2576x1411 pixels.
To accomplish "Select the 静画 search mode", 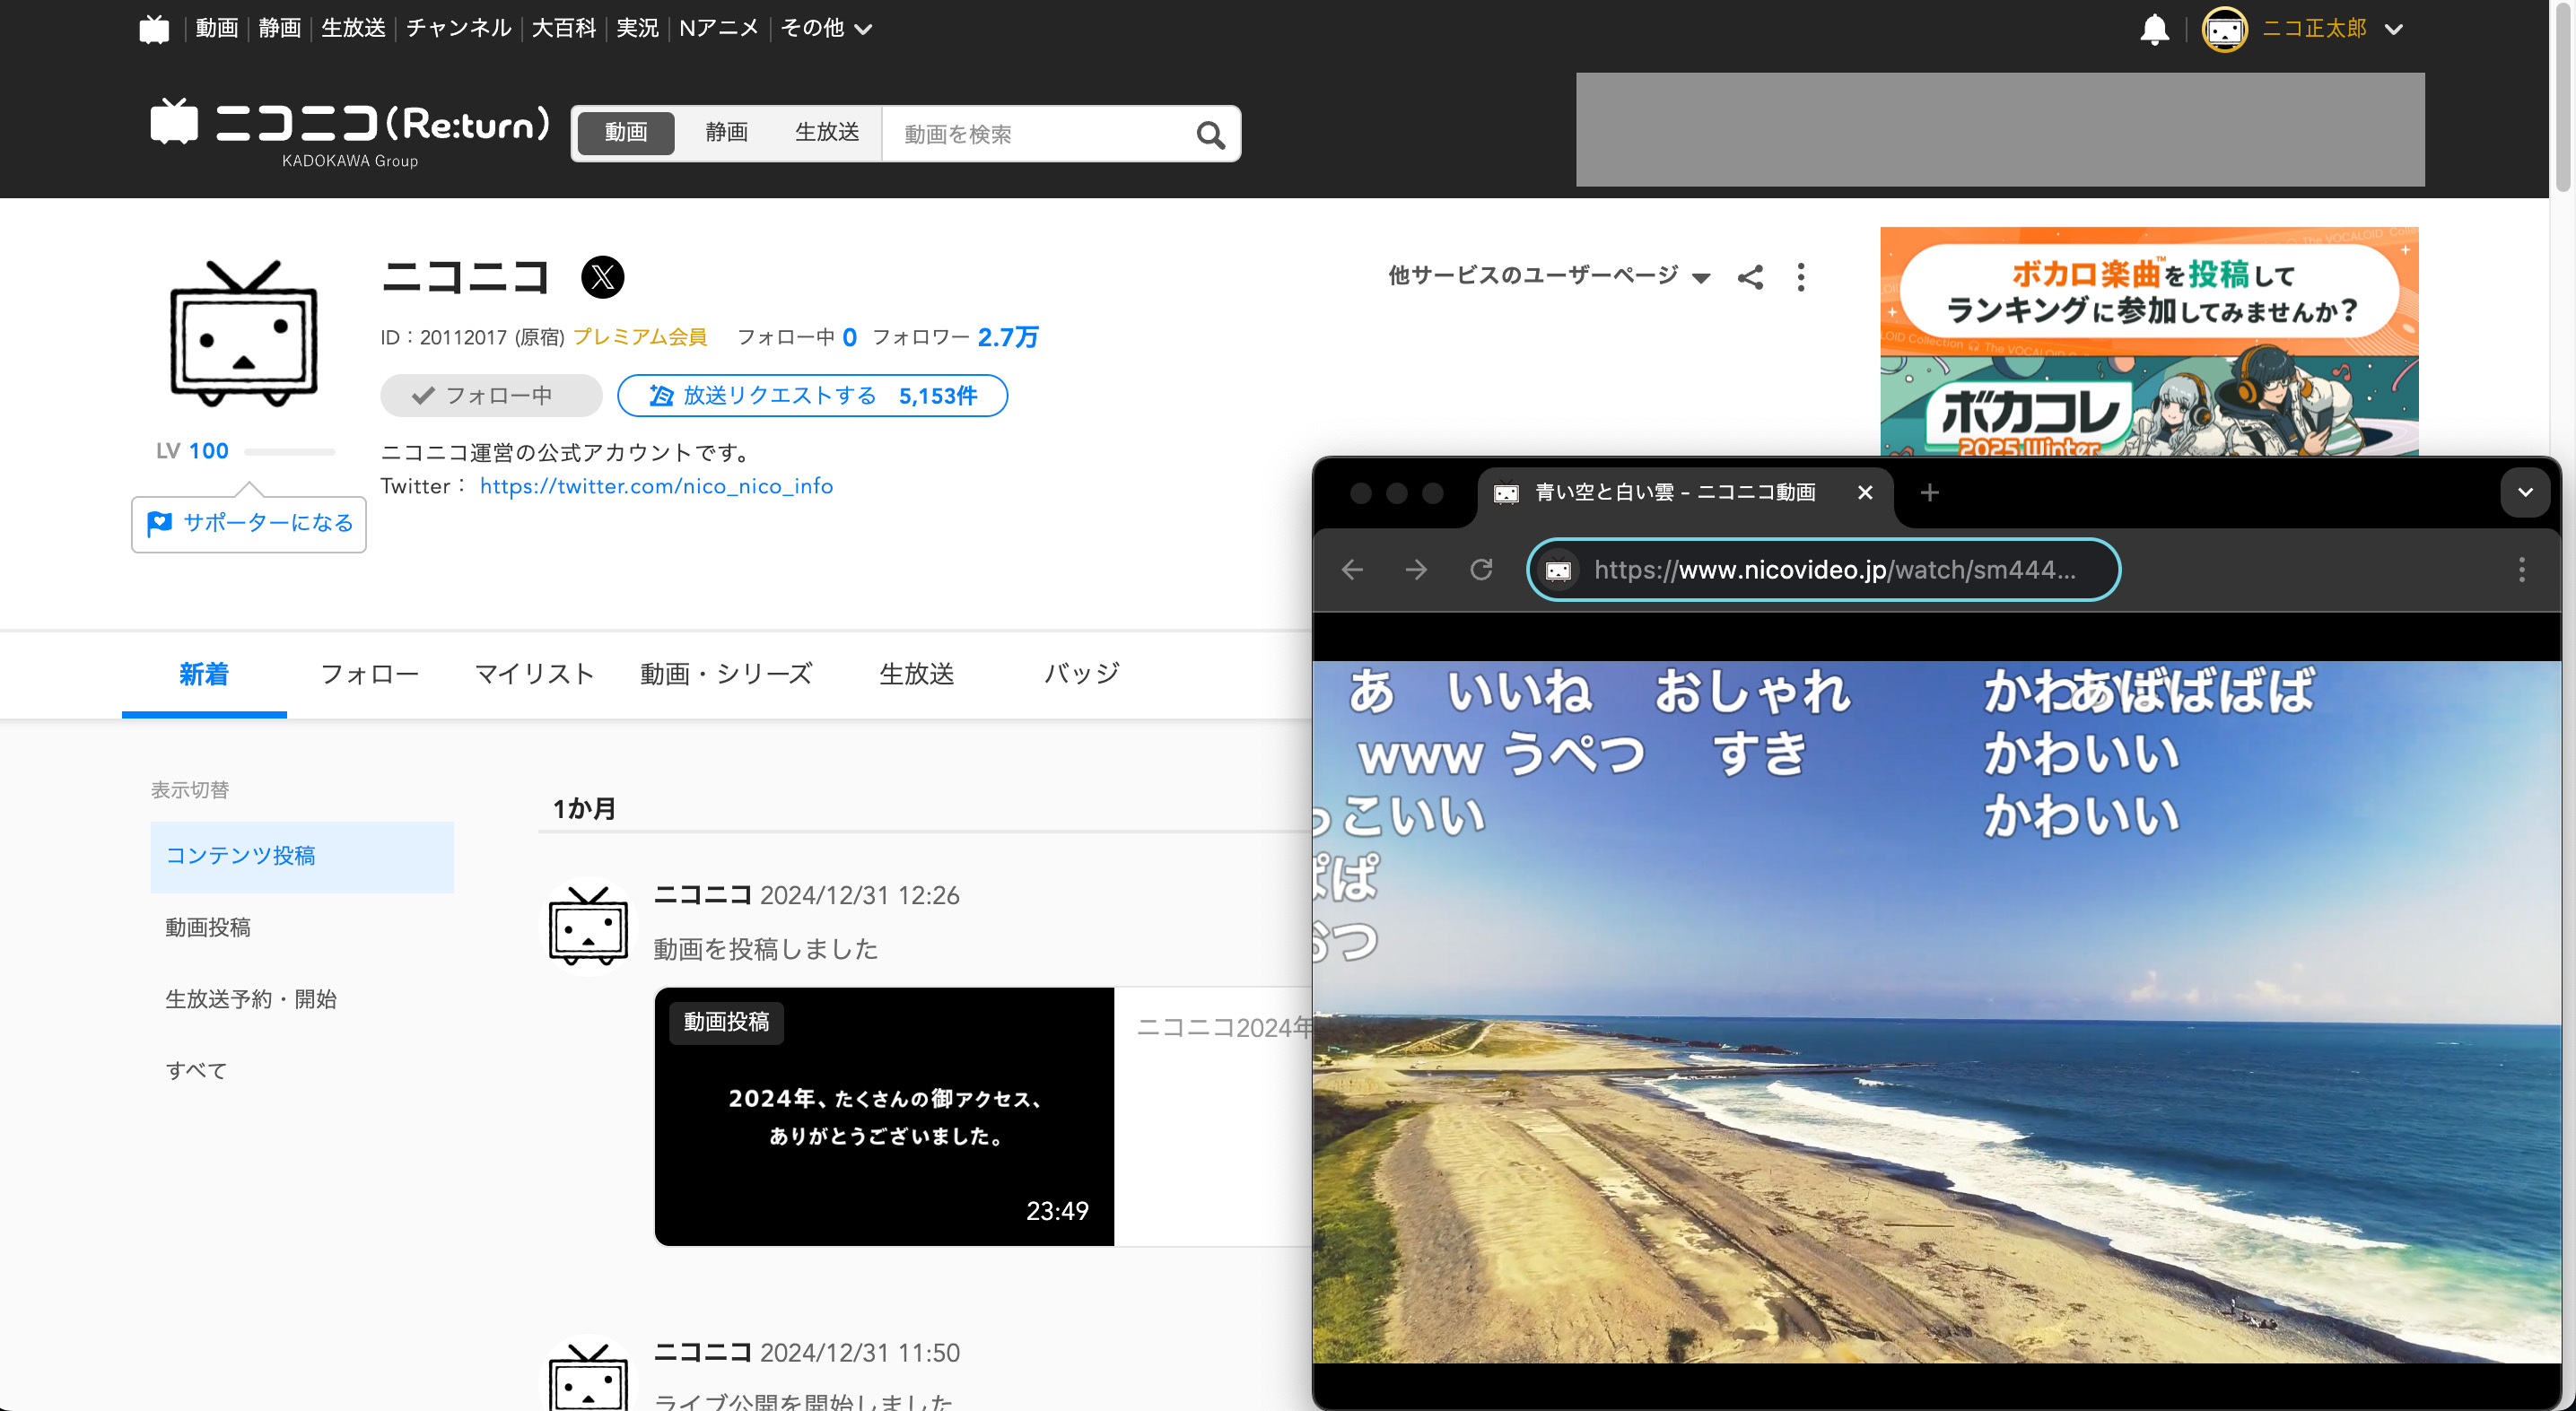I will pos(726,132).
